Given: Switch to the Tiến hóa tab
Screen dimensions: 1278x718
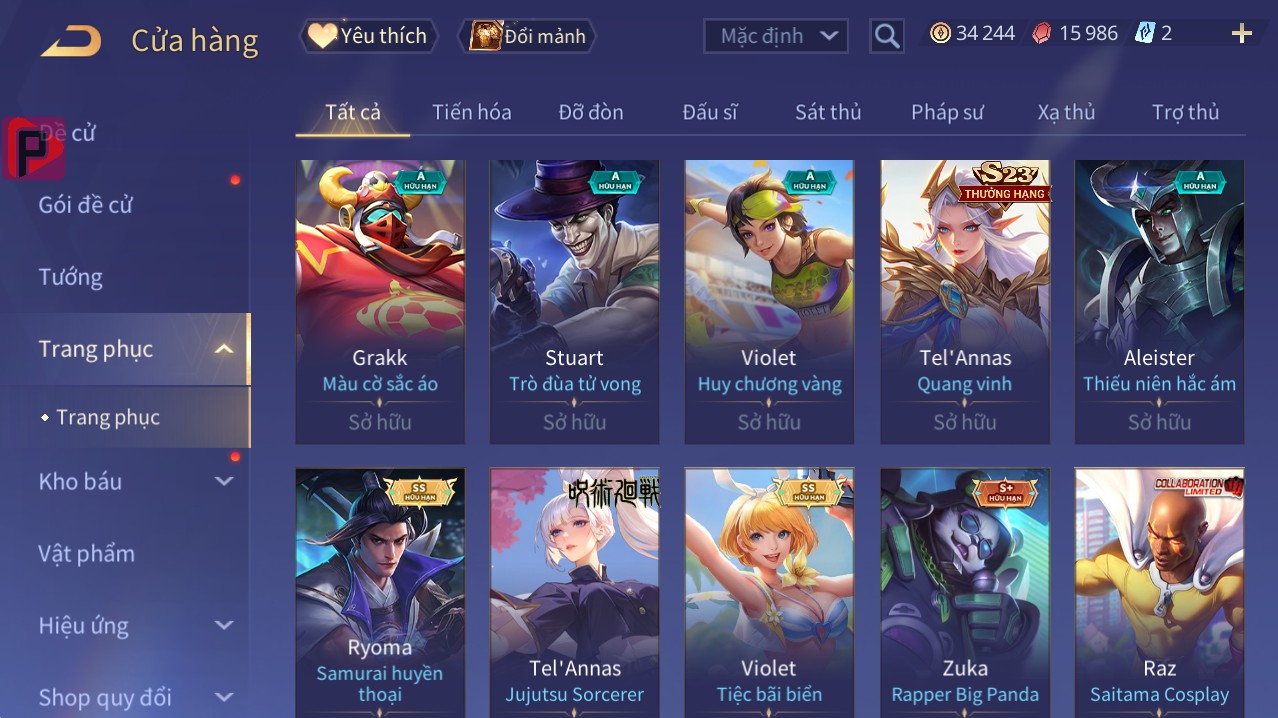Looking at the screenshot, I should tap(472, 112).
